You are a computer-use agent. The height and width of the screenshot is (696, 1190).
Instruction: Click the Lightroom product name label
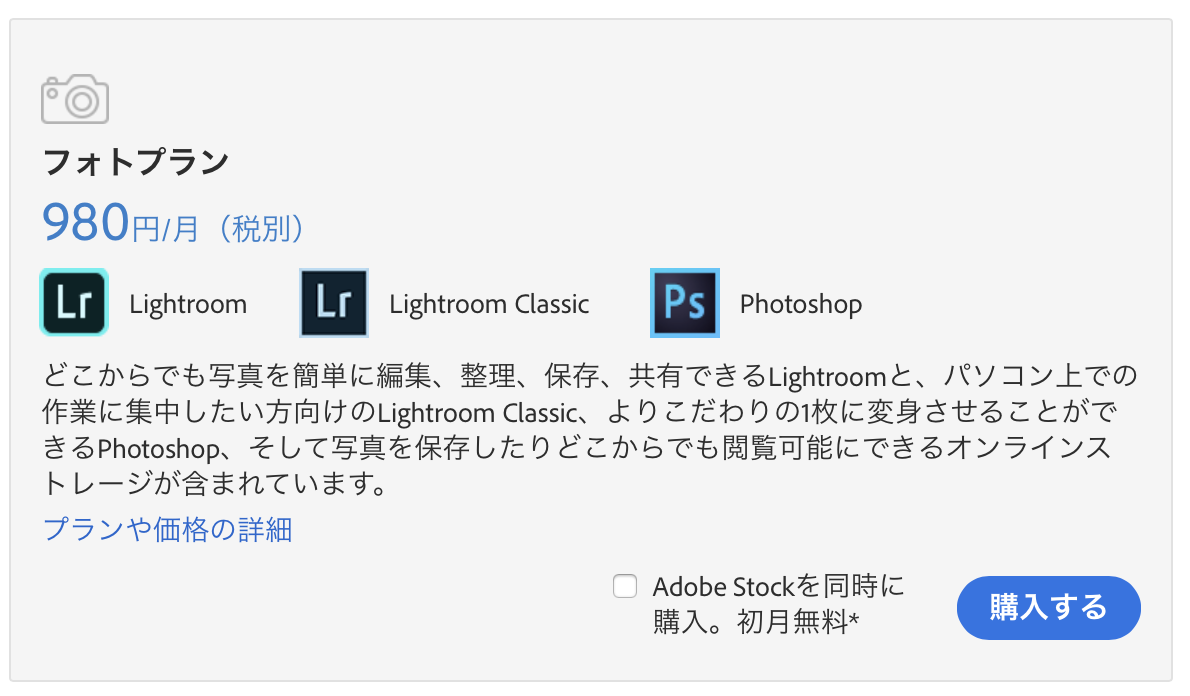188,304
